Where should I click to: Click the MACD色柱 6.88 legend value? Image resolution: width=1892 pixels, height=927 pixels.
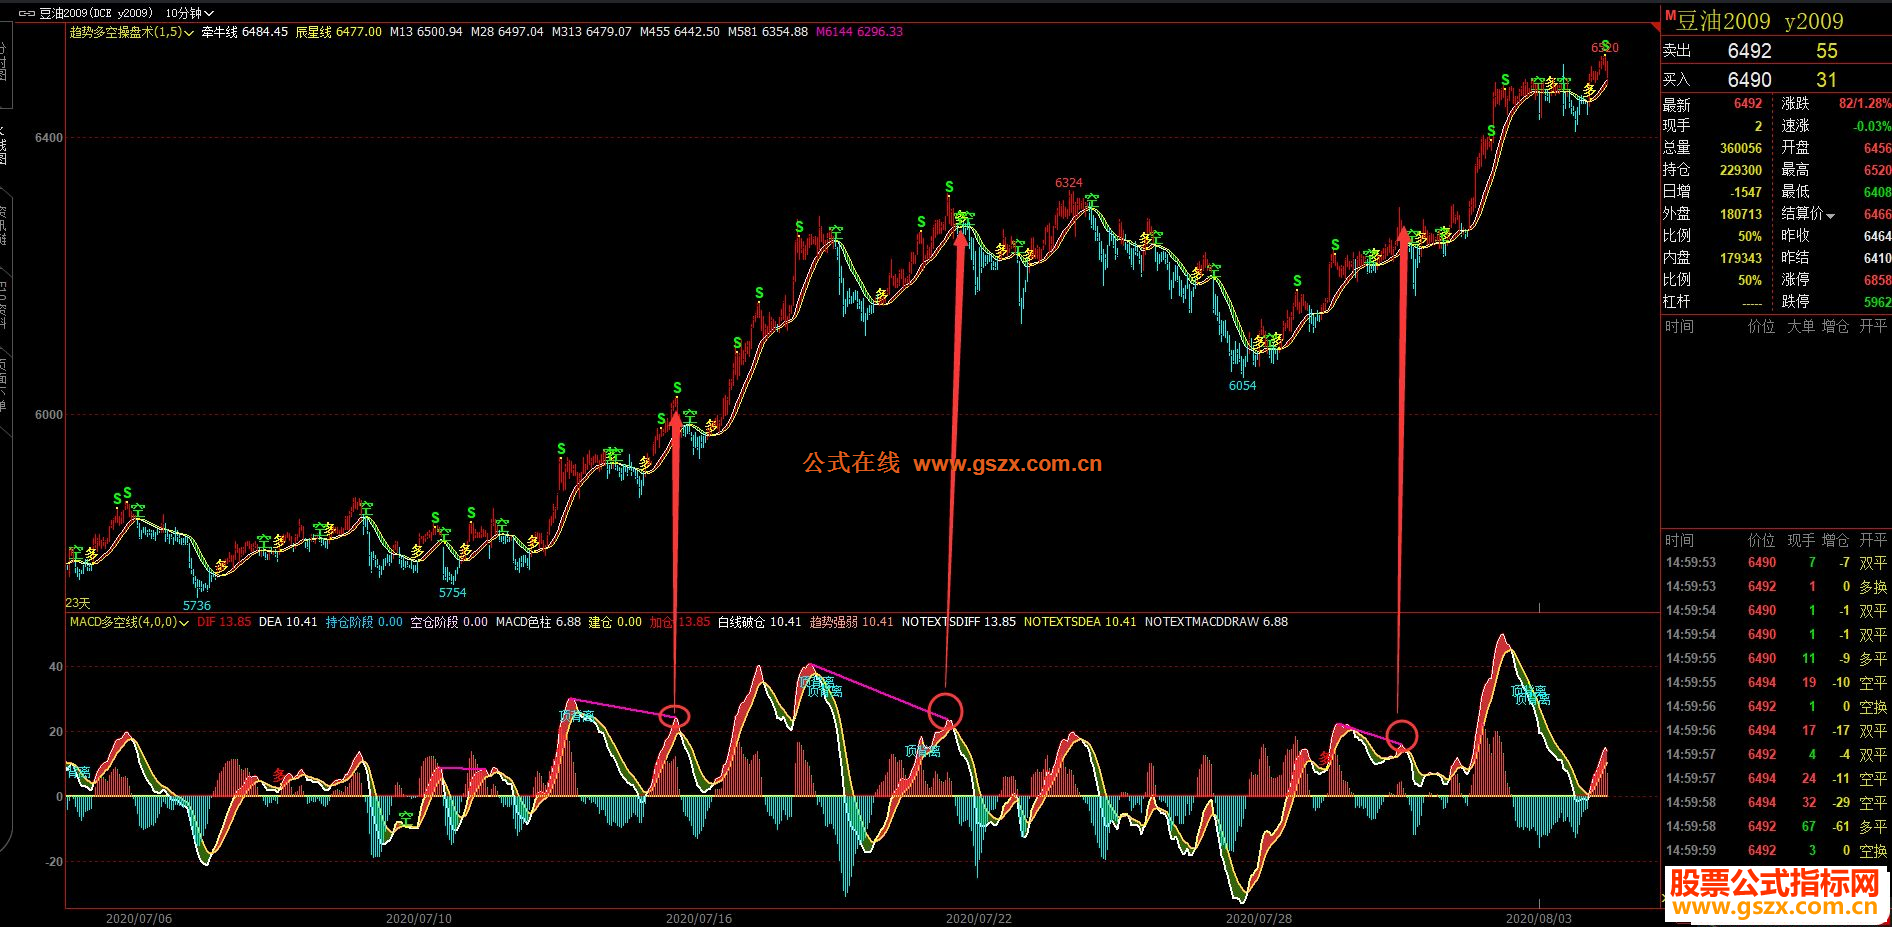(x=538, y=622)
